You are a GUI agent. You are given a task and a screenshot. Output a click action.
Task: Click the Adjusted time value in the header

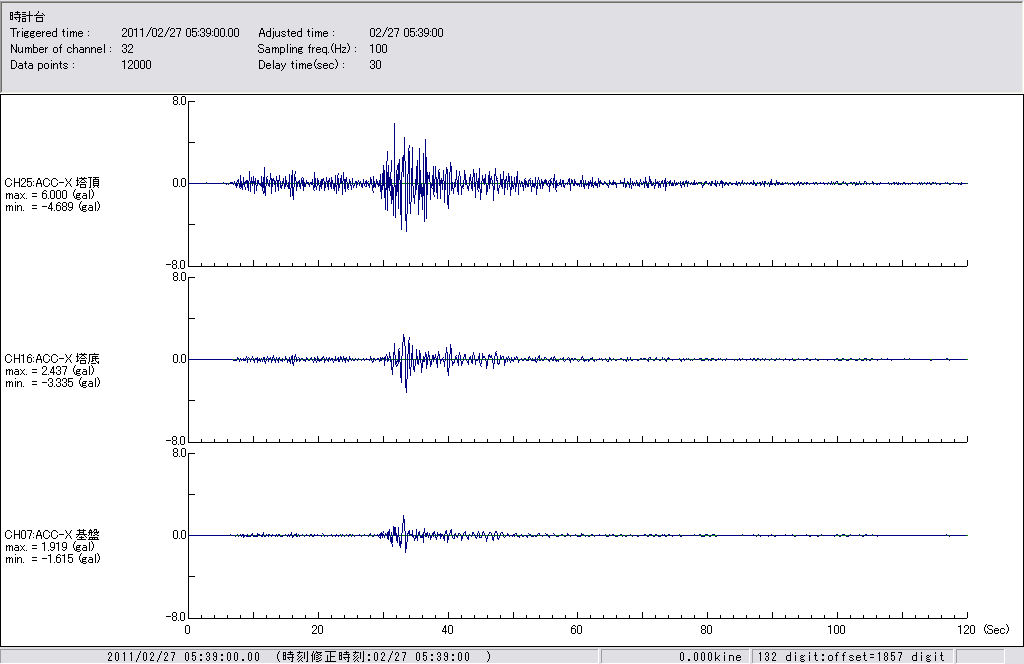(x=406, y=33)
